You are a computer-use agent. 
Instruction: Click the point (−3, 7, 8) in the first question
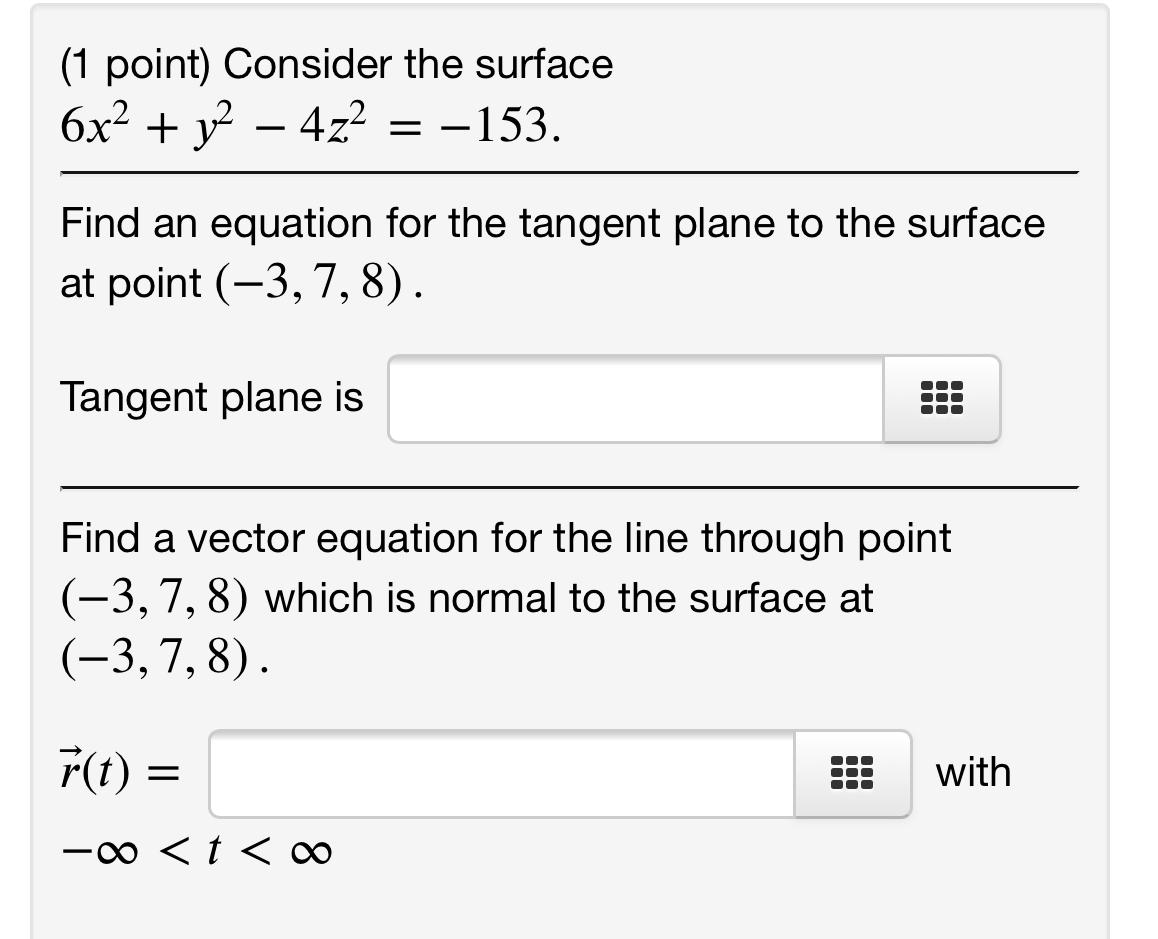coord(310,283)
